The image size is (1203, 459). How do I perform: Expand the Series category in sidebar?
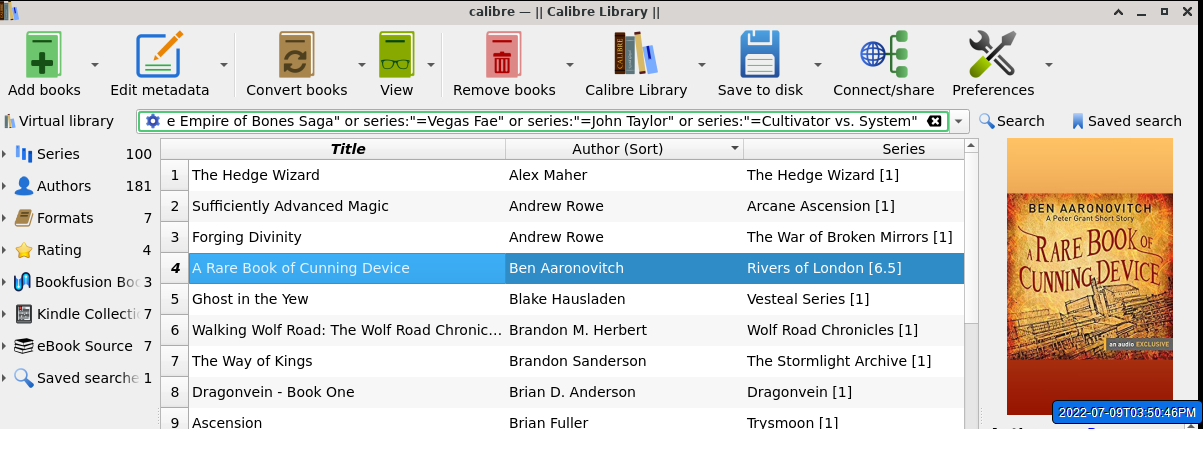[5, 154]
